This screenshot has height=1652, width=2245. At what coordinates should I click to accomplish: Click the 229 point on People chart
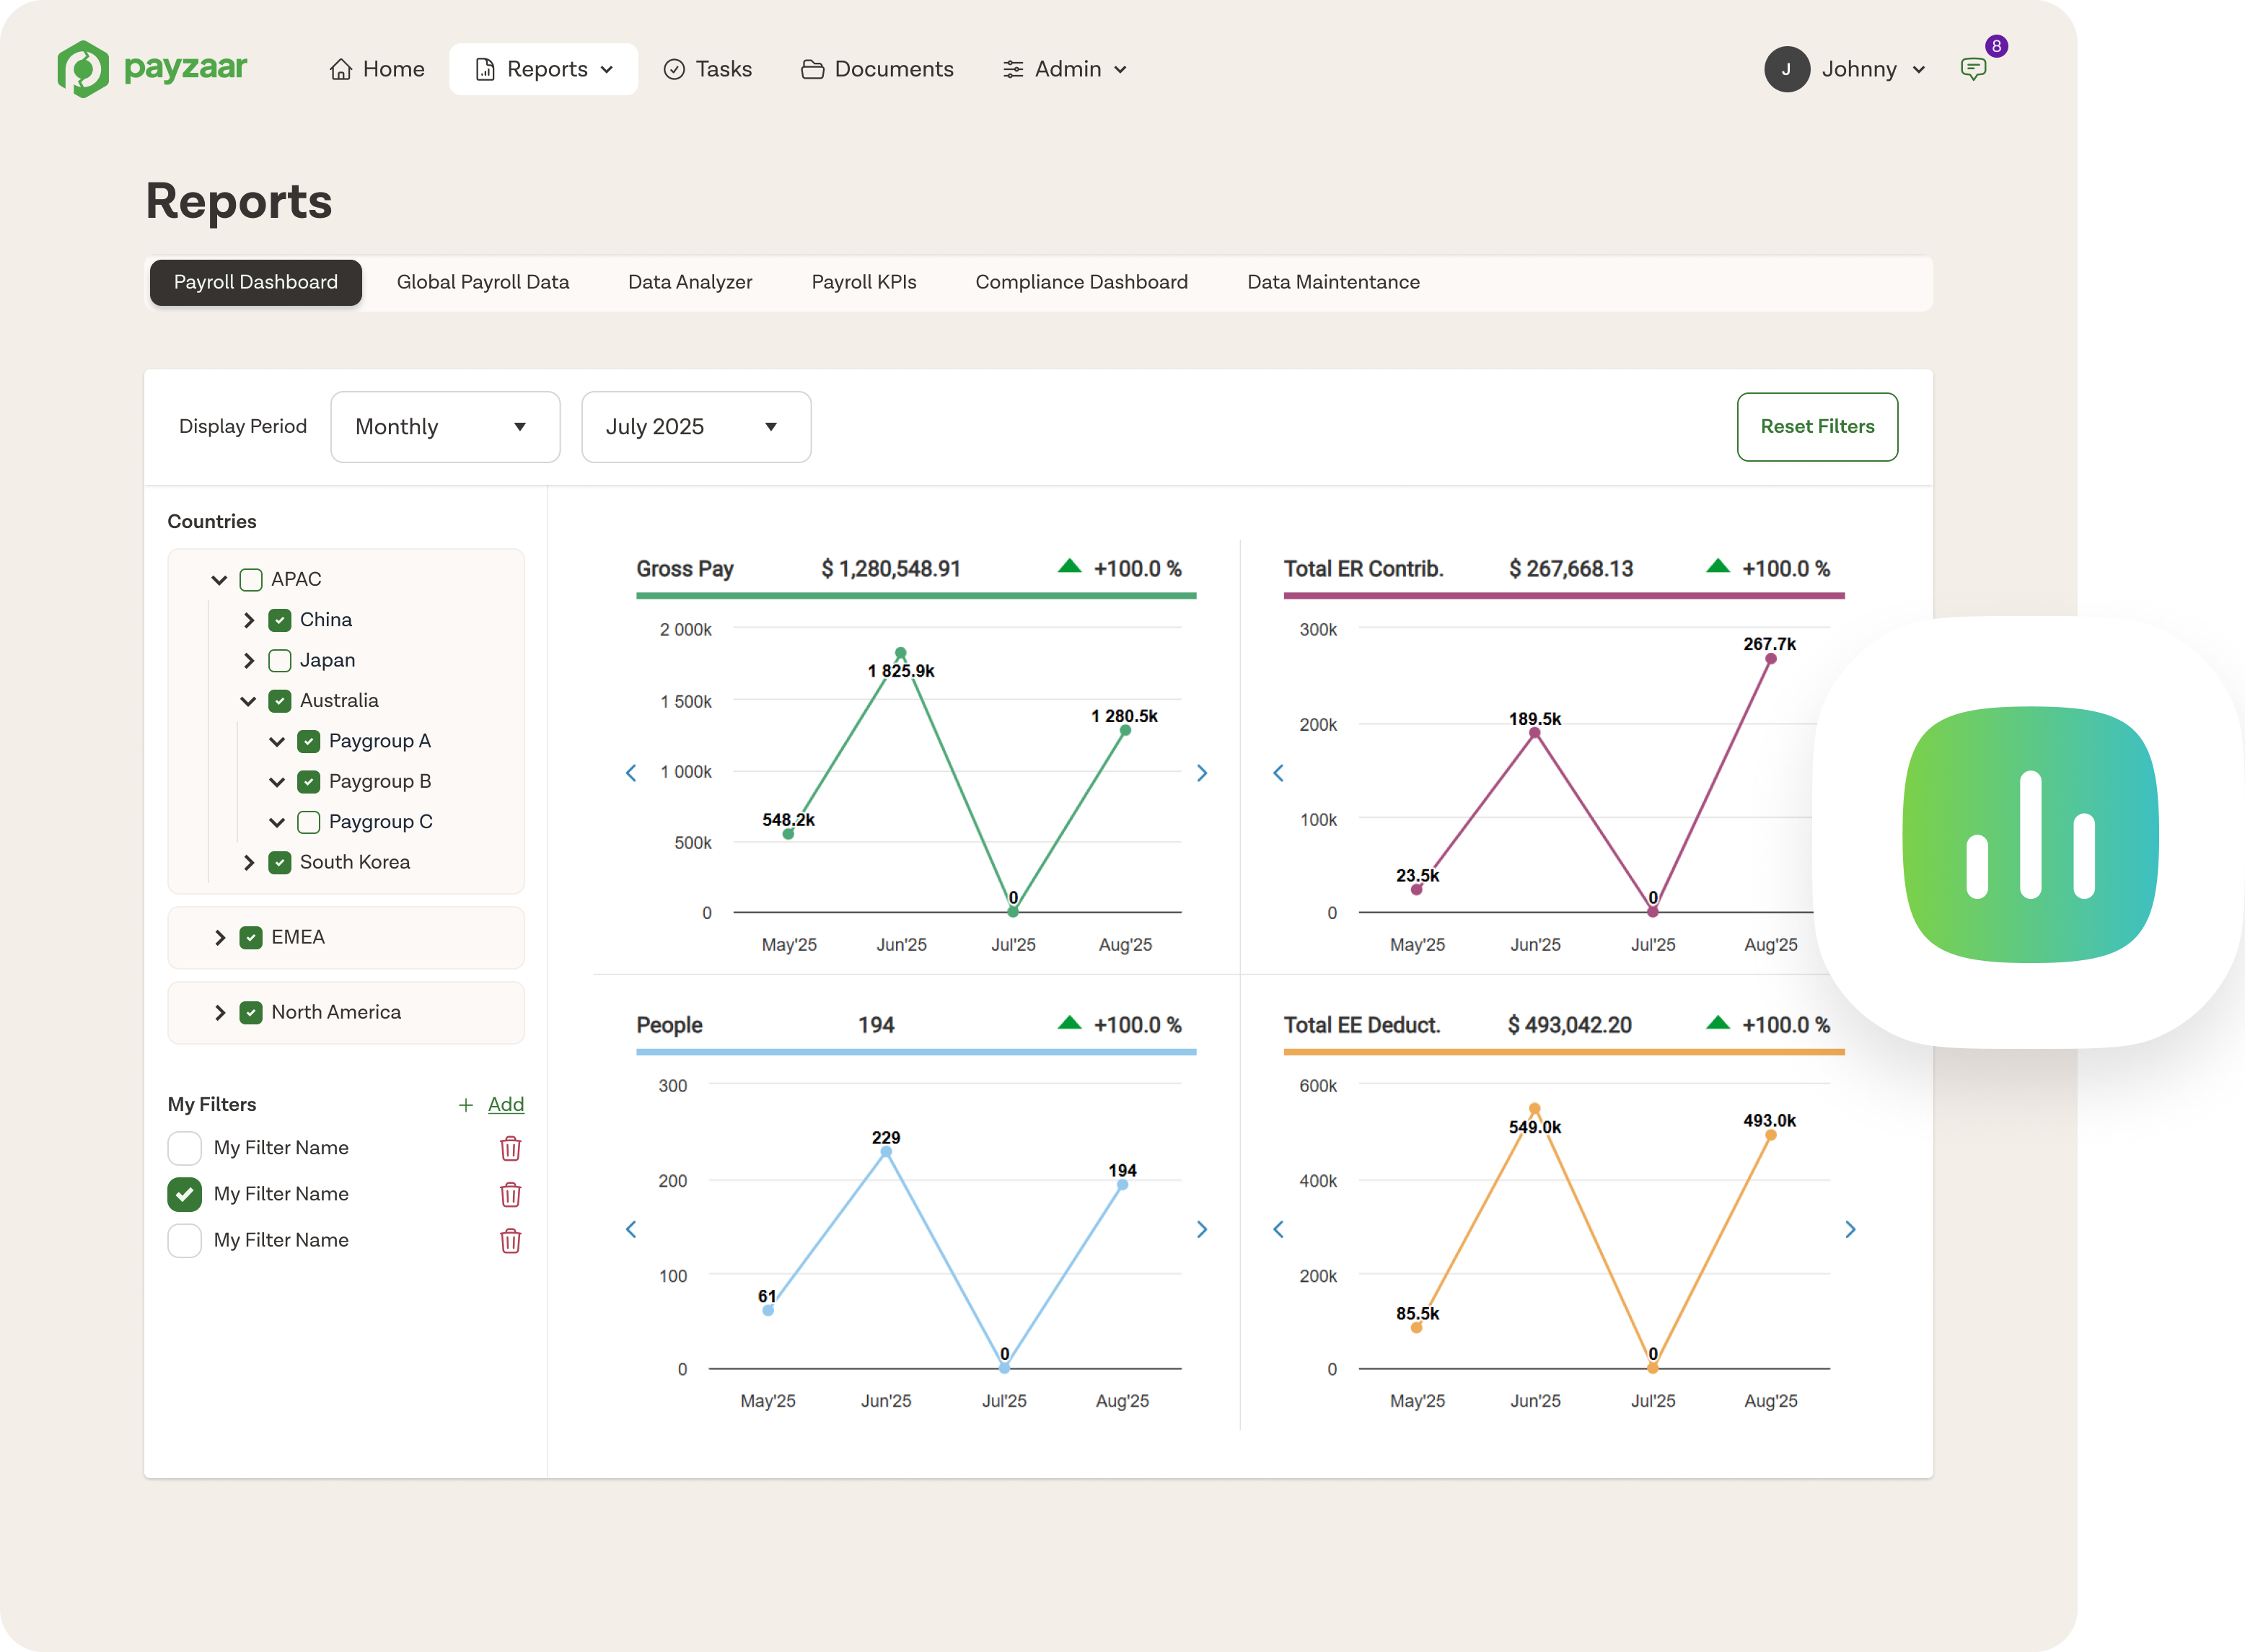[886, 1152]
